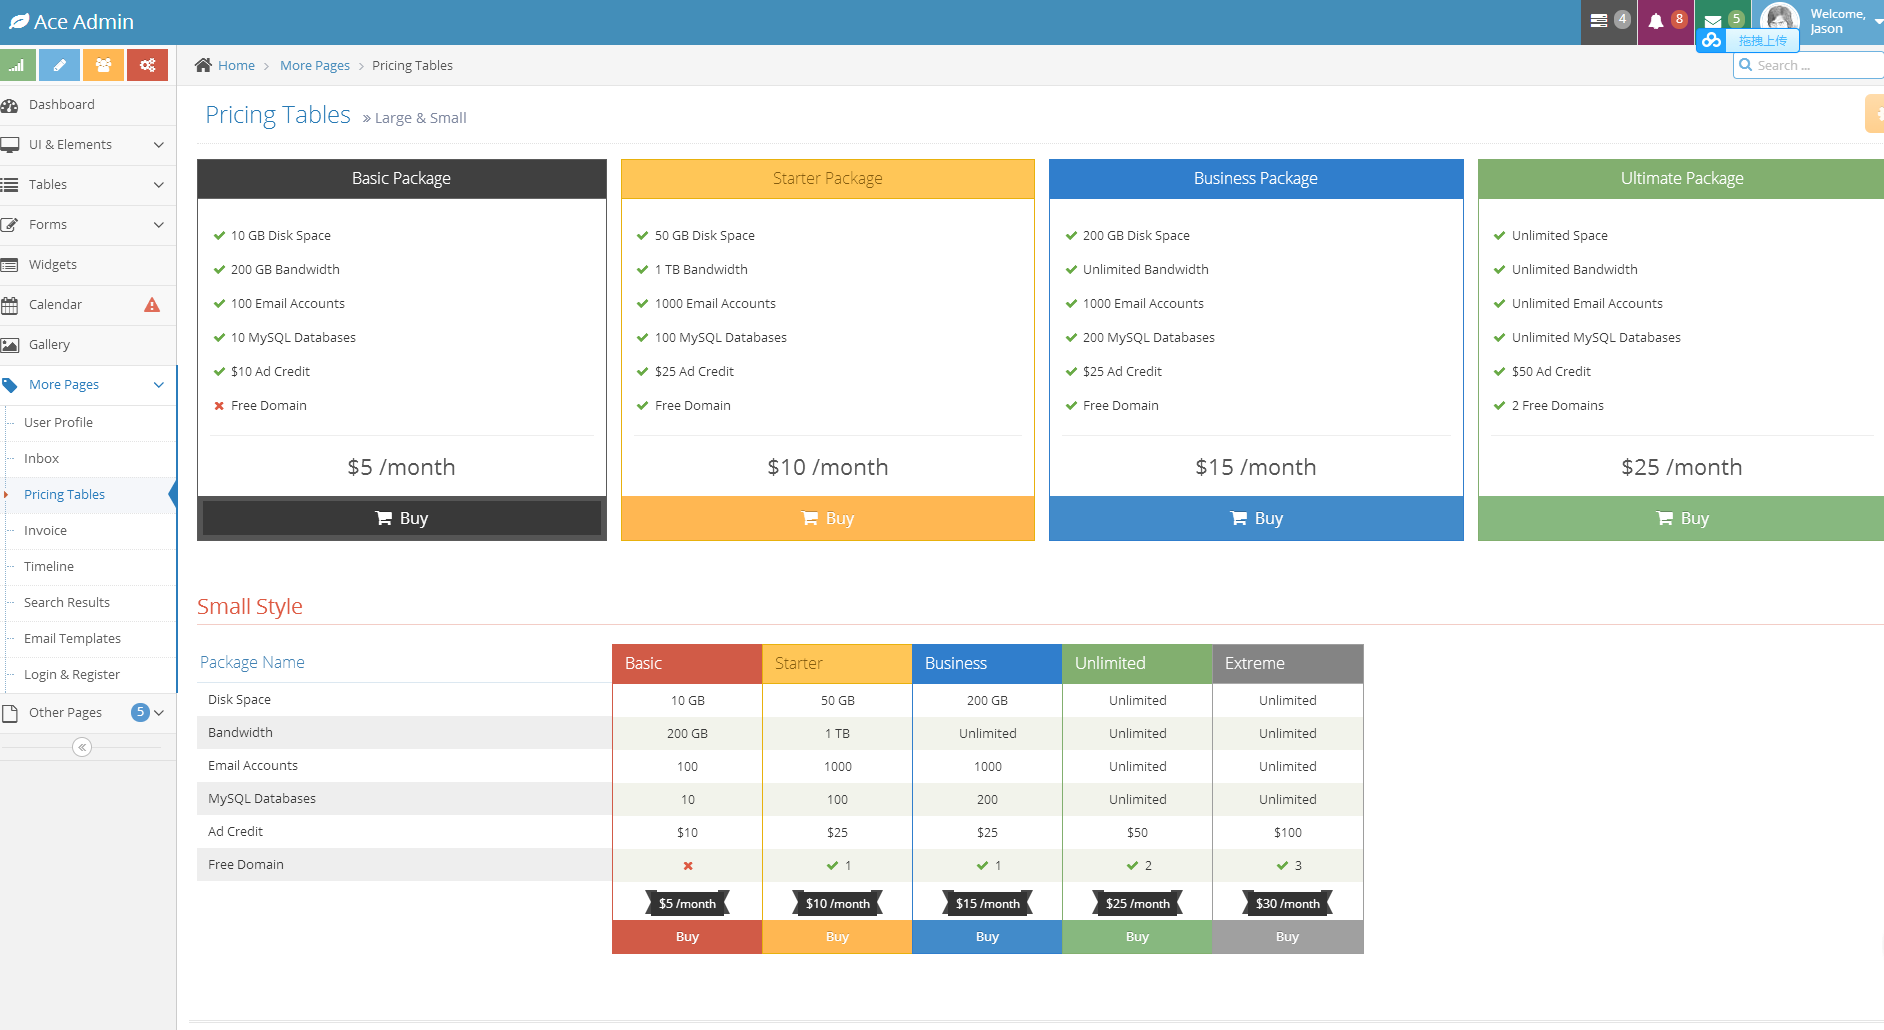Click the red warning triangle beside Calendar
1884x1030 pixels.
tap(152, 305)
